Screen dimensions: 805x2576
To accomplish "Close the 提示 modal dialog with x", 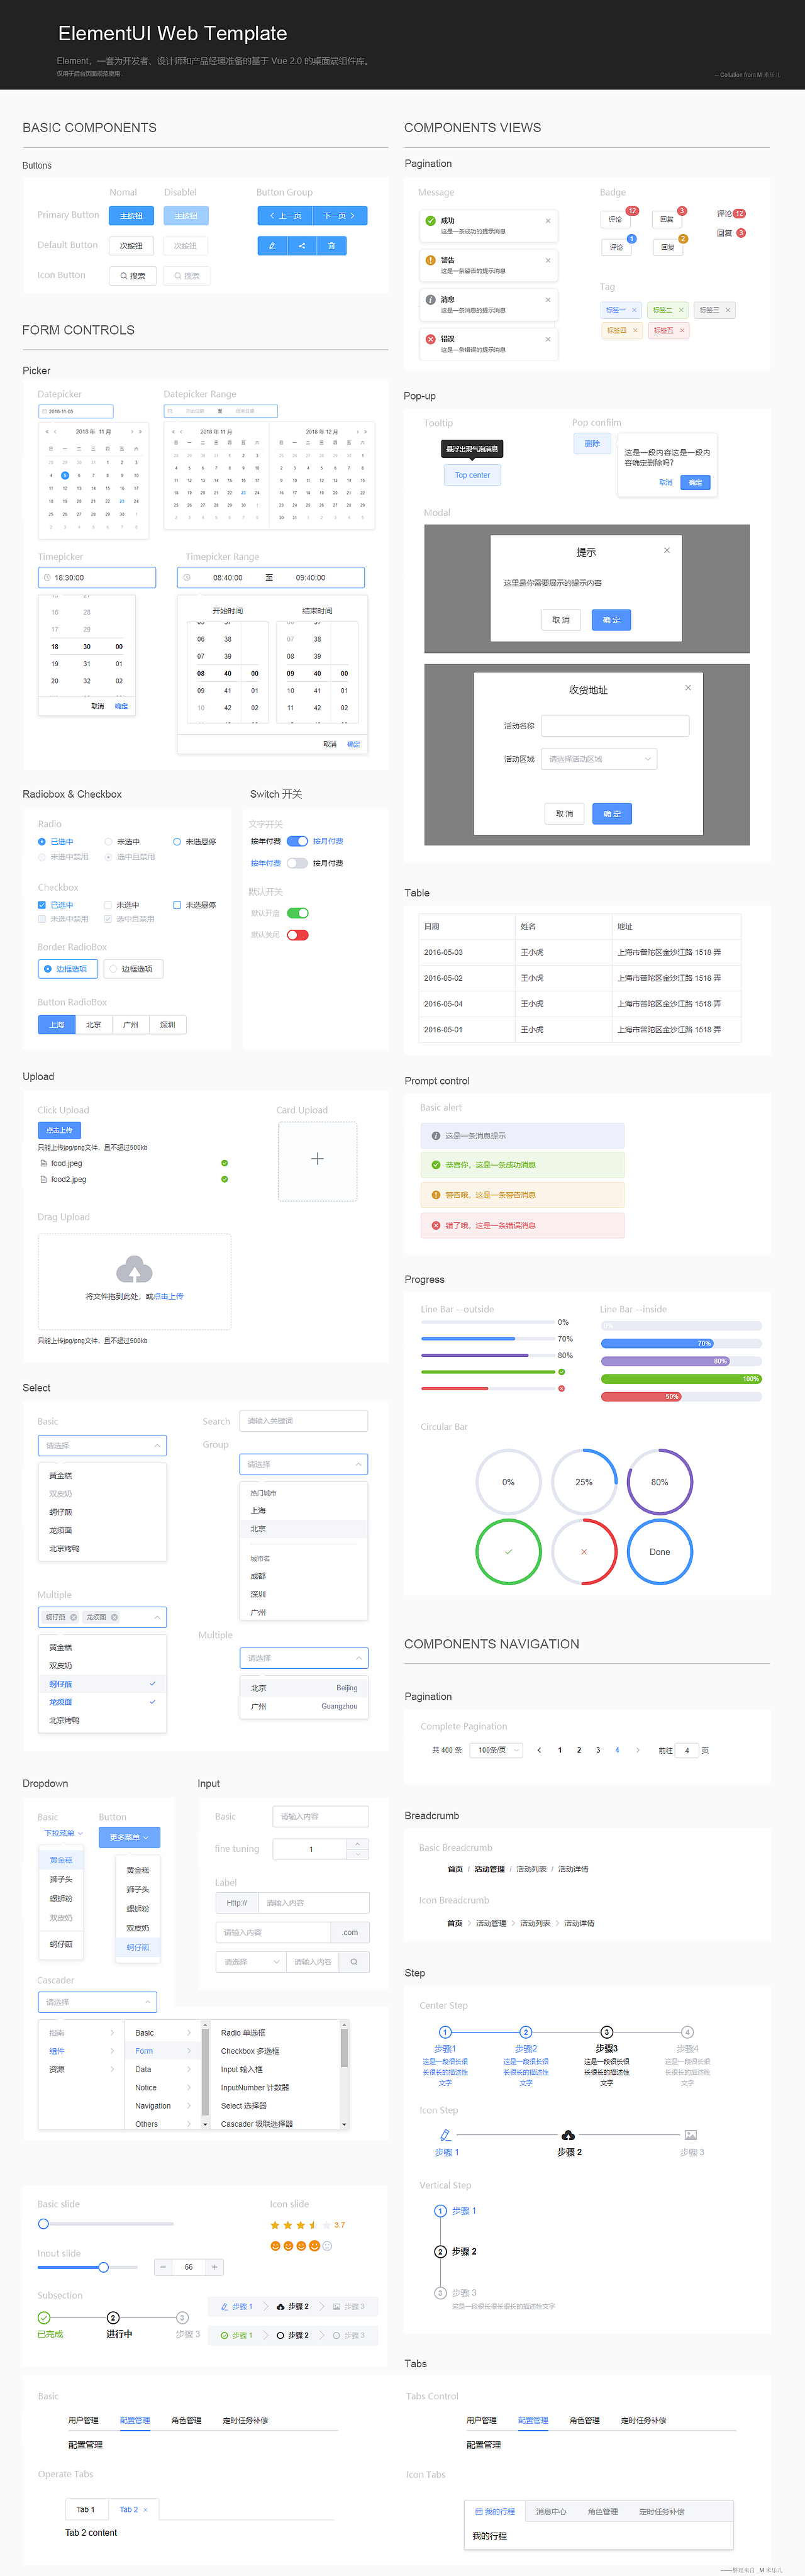I will pos(667,550).
